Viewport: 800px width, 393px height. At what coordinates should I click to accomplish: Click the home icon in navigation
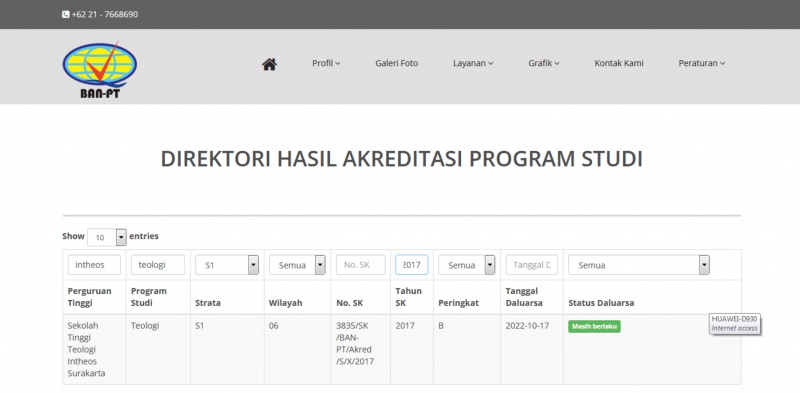coord(269,64)
